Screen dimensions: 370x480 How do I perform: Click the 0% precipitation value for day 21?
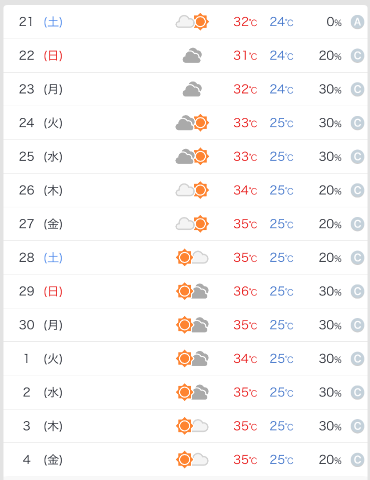[334, 22]
